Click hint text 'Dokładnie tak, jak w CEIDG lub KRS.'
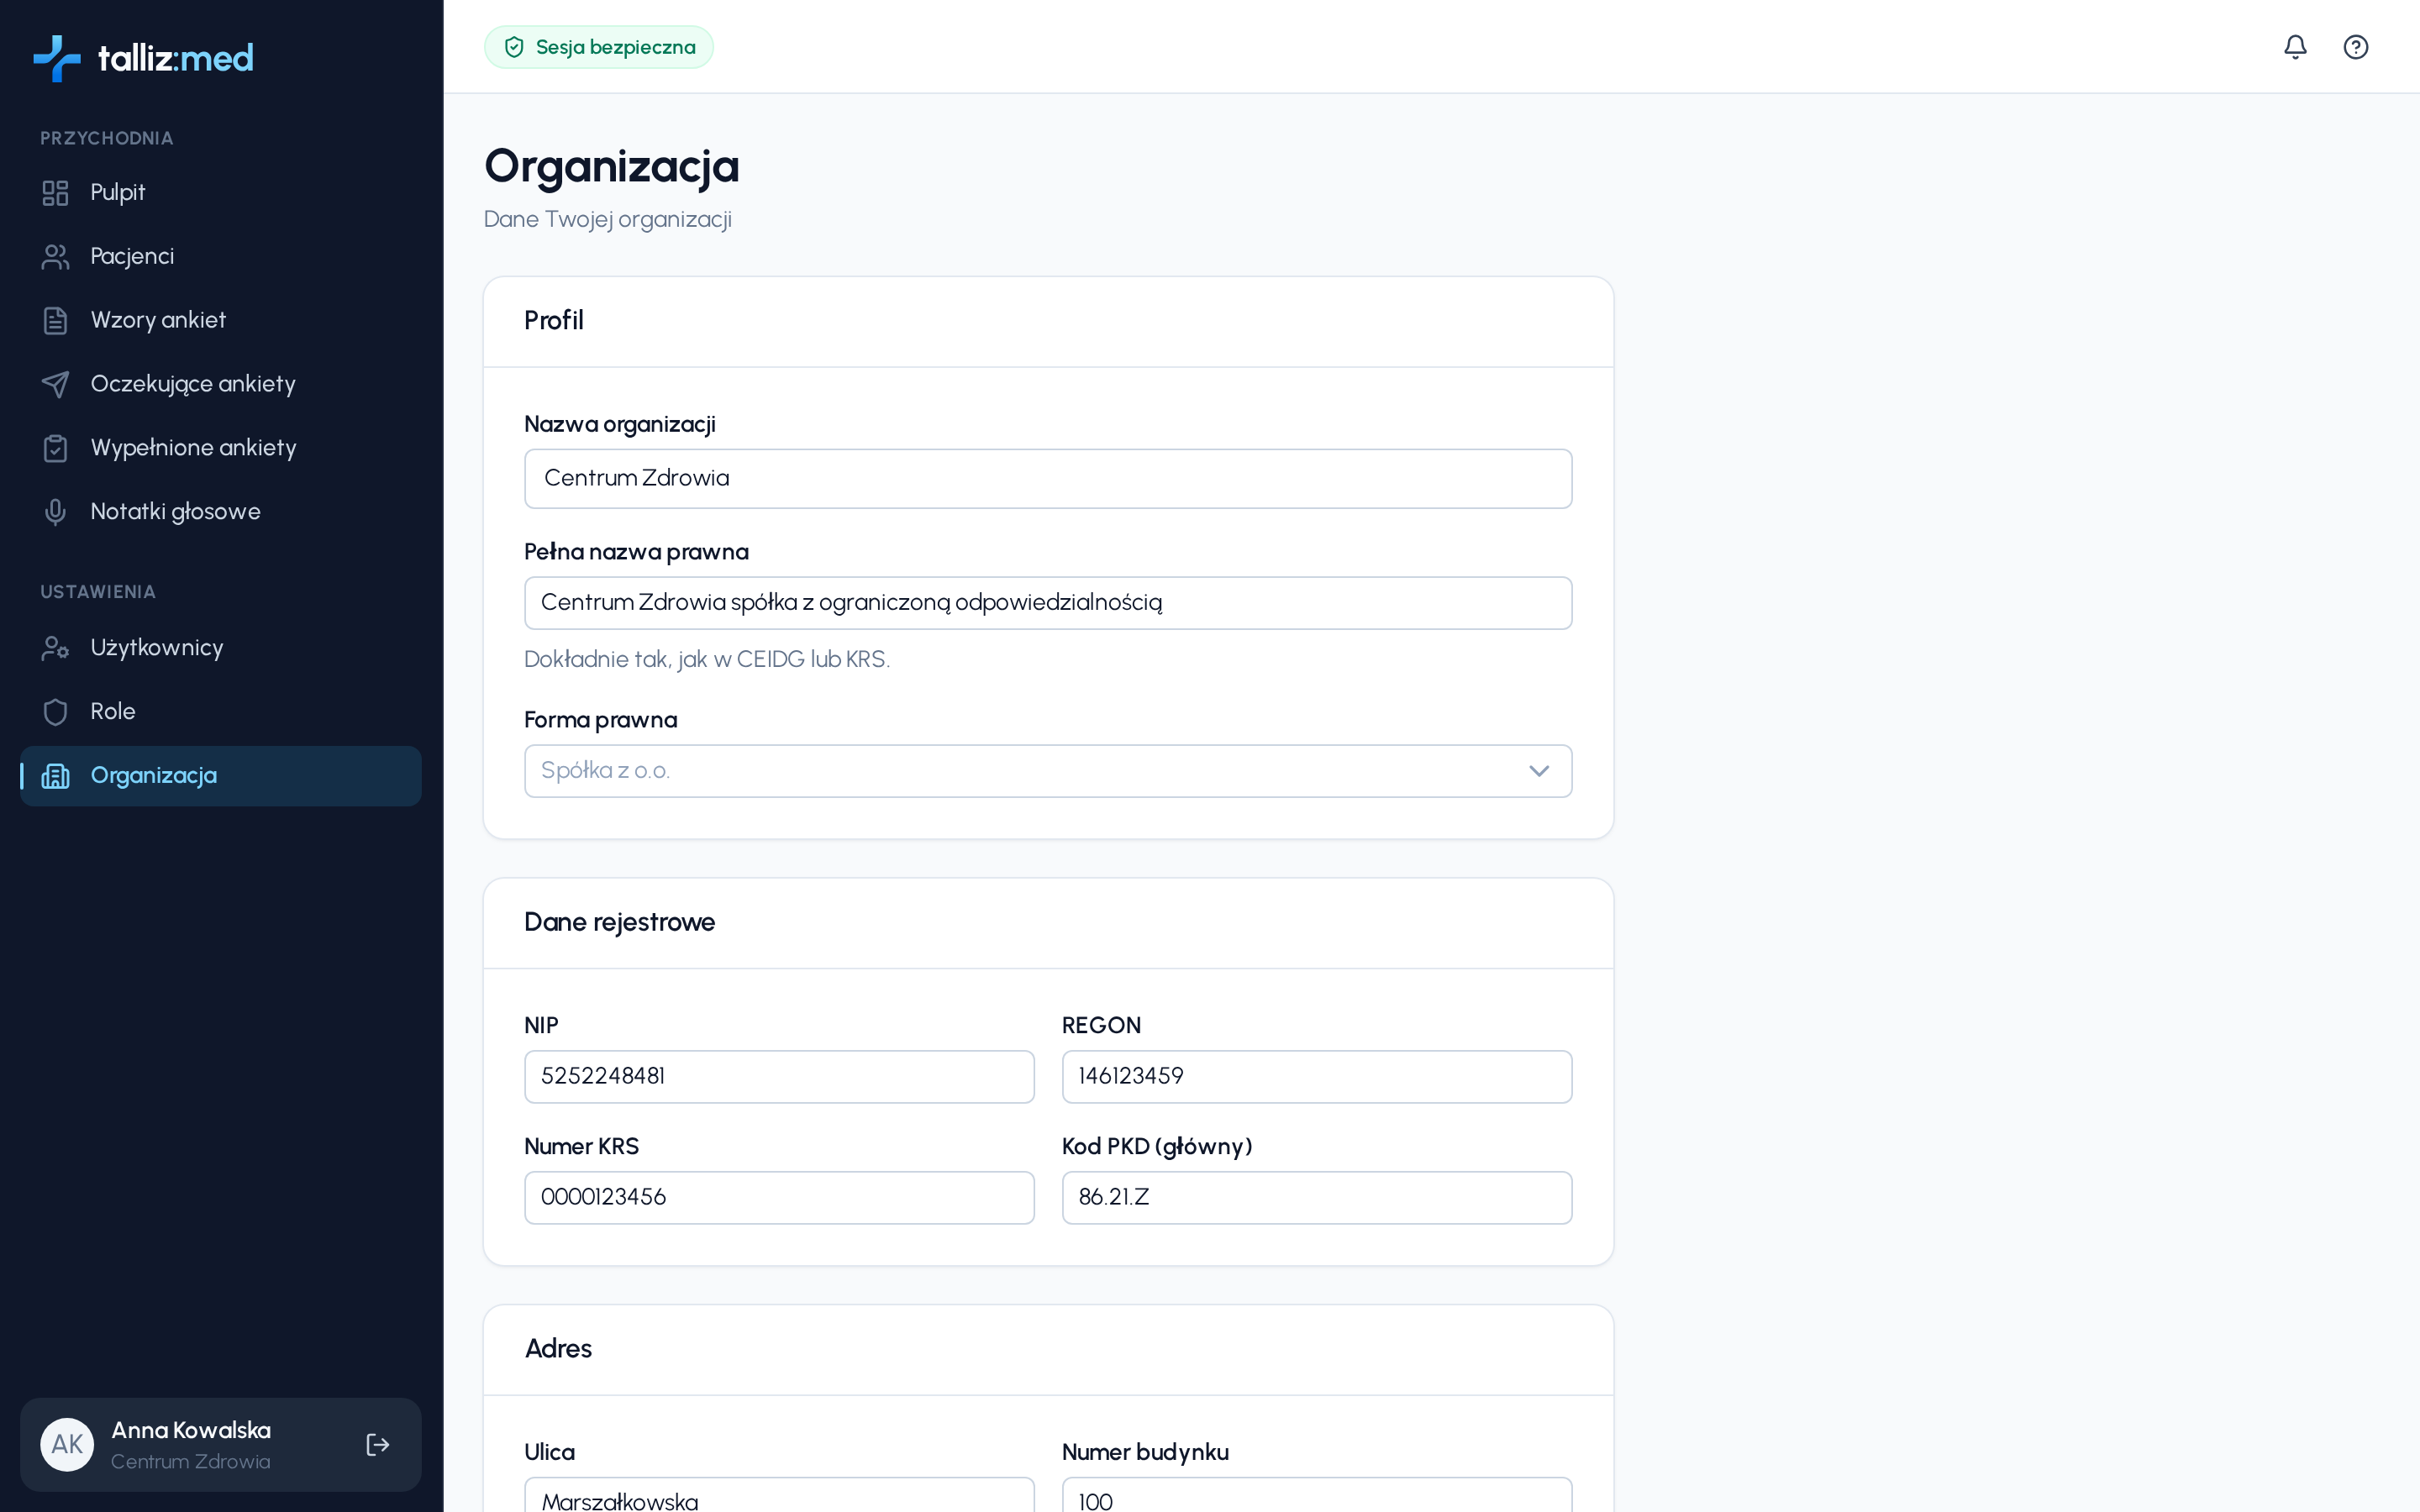 tap(707, 660)
